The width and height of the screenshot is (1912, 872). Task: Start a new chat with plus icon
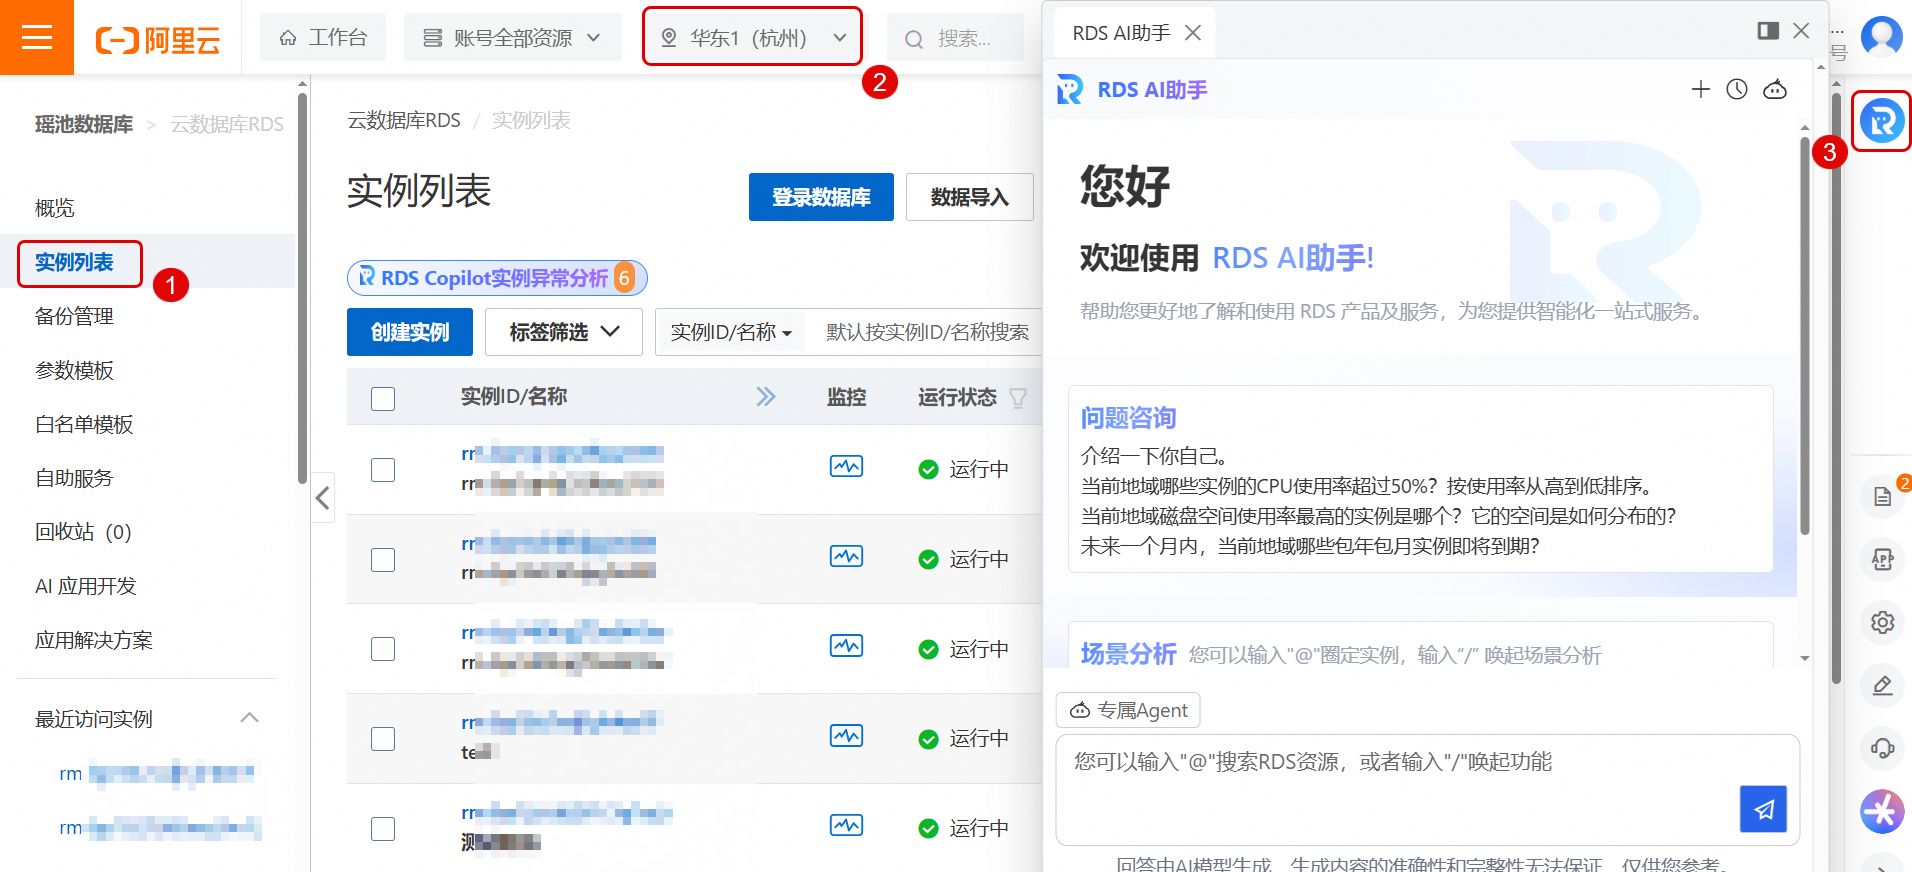[x=1701, y=89]
